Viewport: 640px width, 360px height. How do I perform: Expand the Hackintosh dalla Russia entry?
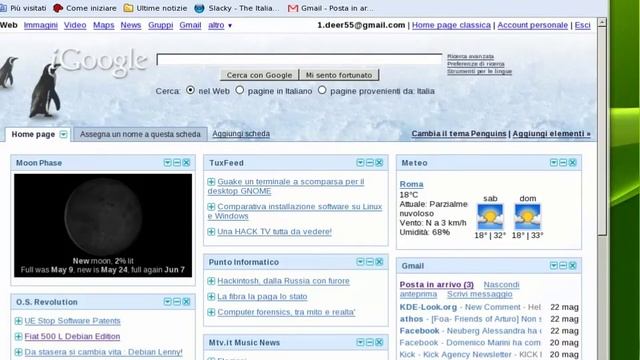(211, 281)
